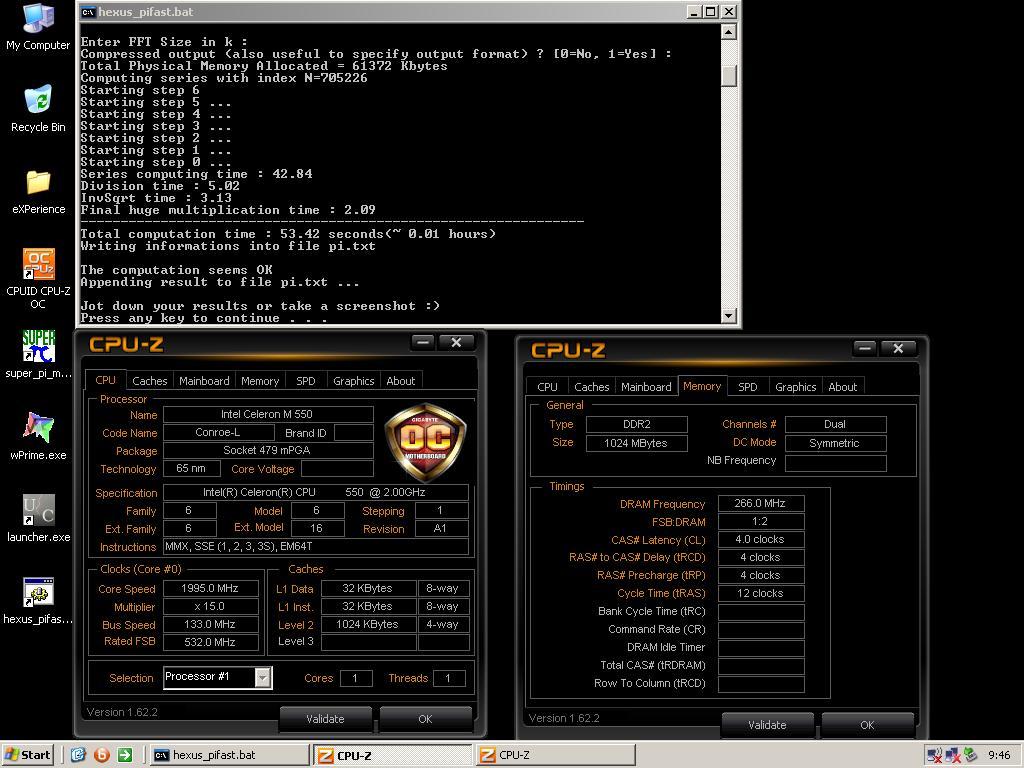
Task: Open the Mainboard tab in left CPU-Z
Action: [x=204, y=381]
